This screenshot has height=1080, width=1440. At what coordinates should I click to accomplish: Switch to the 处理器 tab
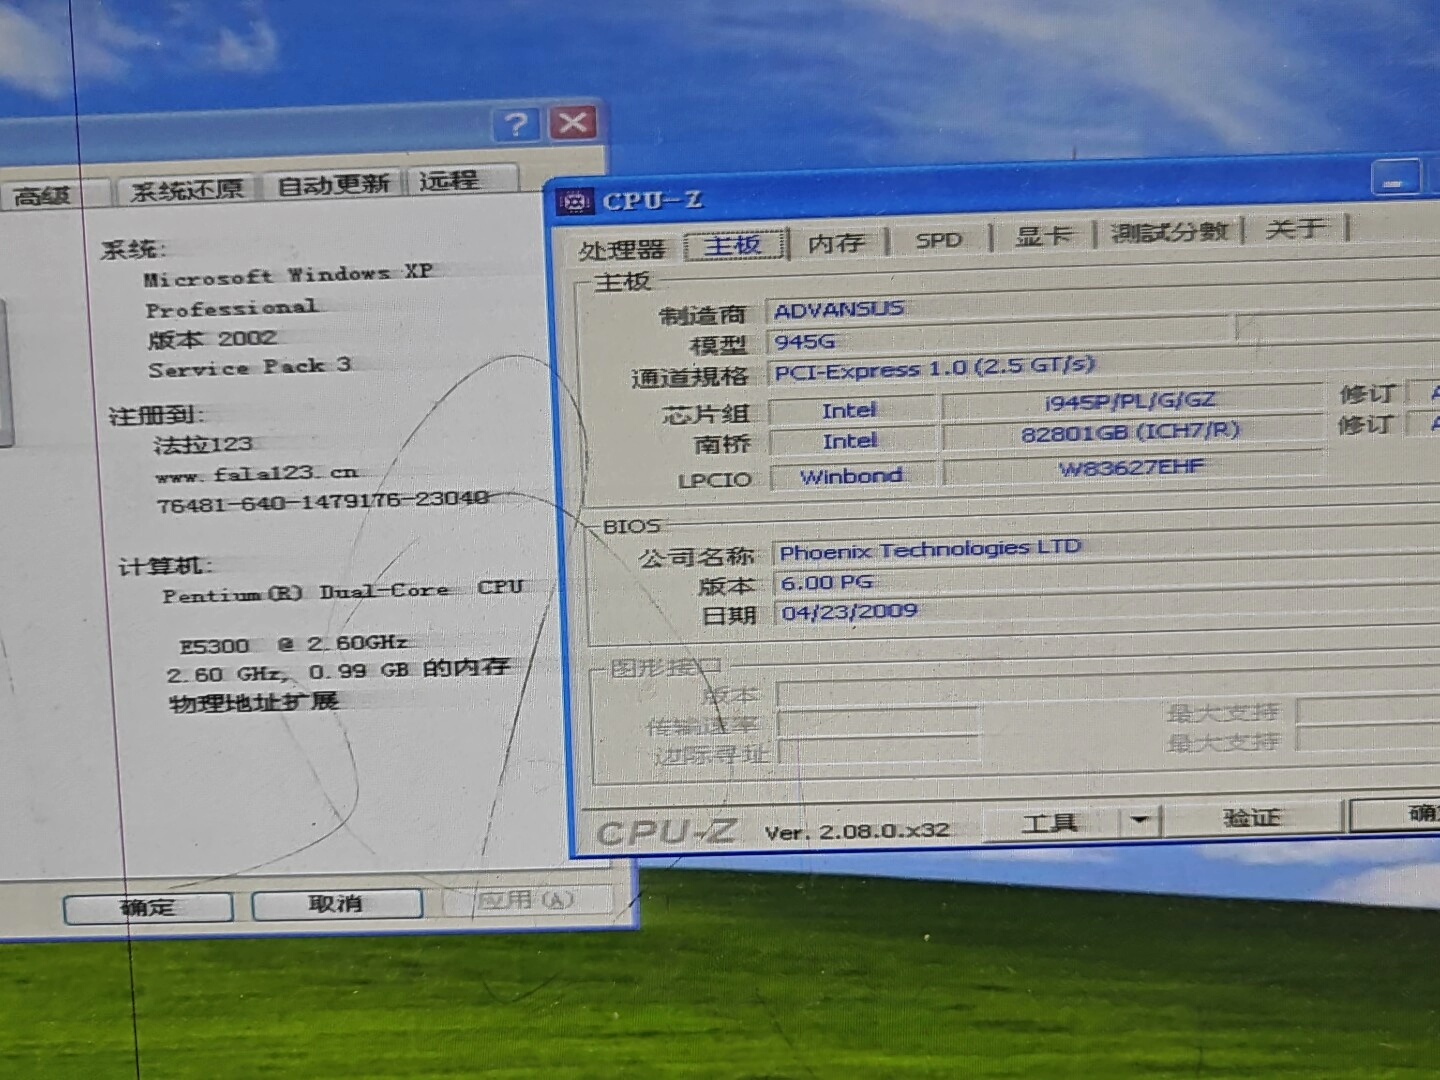click(x=621, y=249)
